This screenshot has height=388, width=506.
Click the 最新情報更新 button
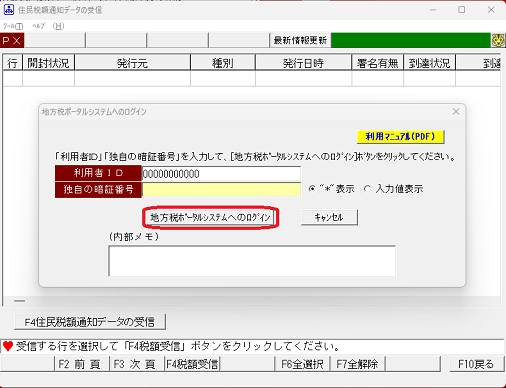pyautogui.click(x=300, y=40)
